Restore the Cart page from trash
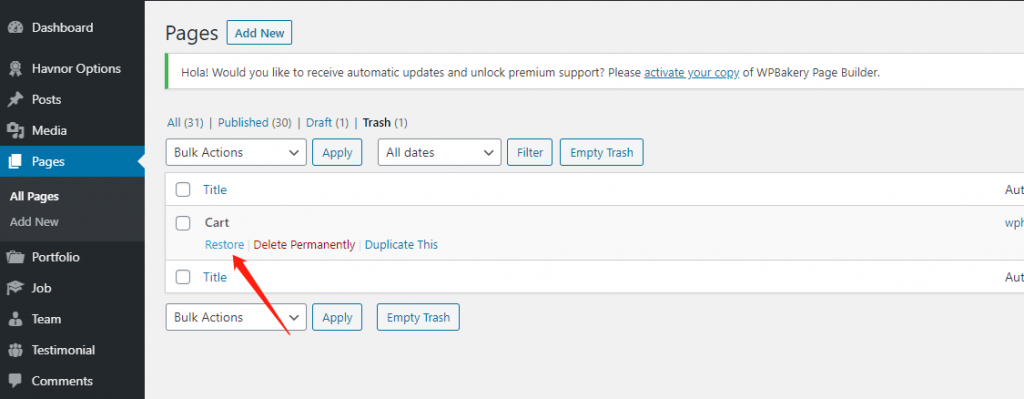The height and width of the screenshot is (399, 1024). 225,245
